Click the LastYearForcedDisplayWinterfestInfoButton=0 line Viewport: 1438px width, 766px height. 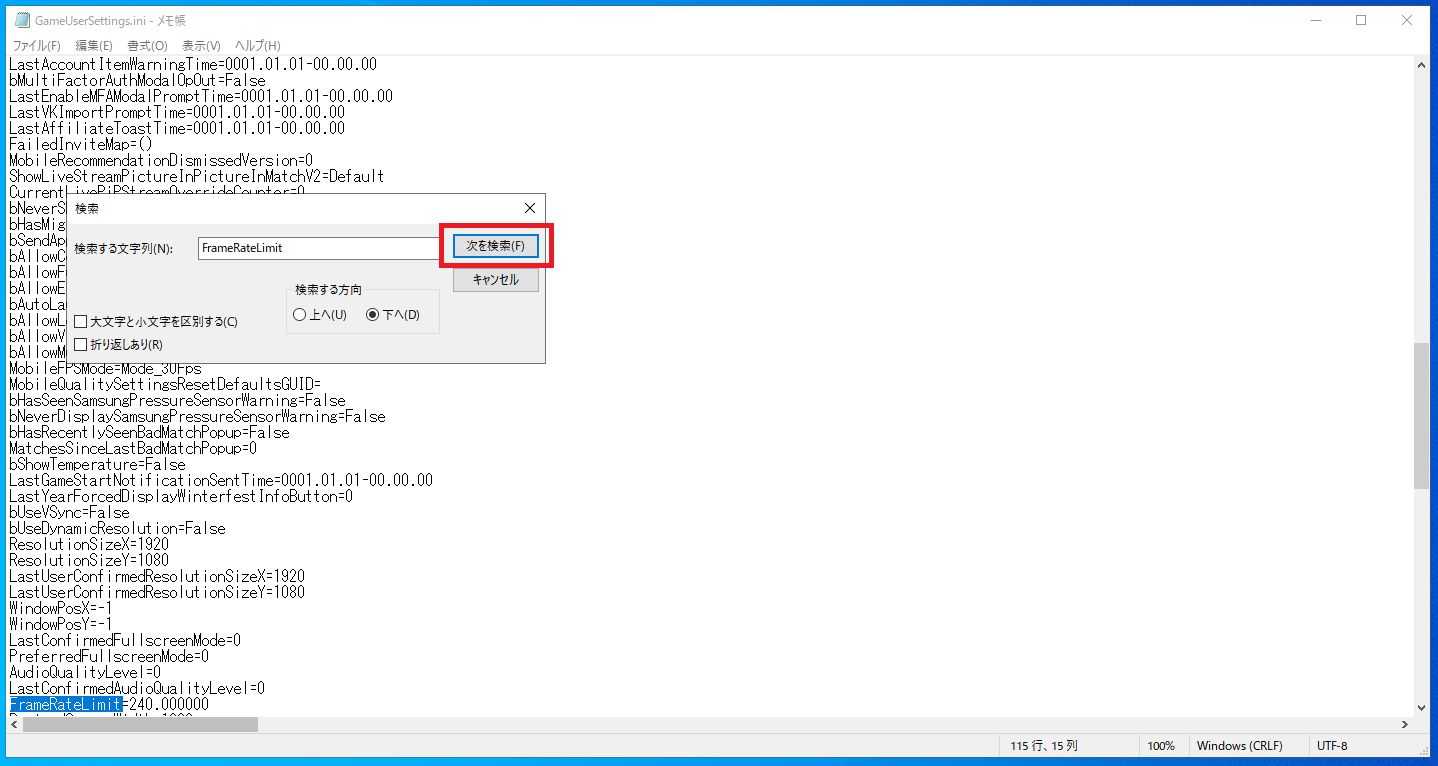tap(181, 496)
